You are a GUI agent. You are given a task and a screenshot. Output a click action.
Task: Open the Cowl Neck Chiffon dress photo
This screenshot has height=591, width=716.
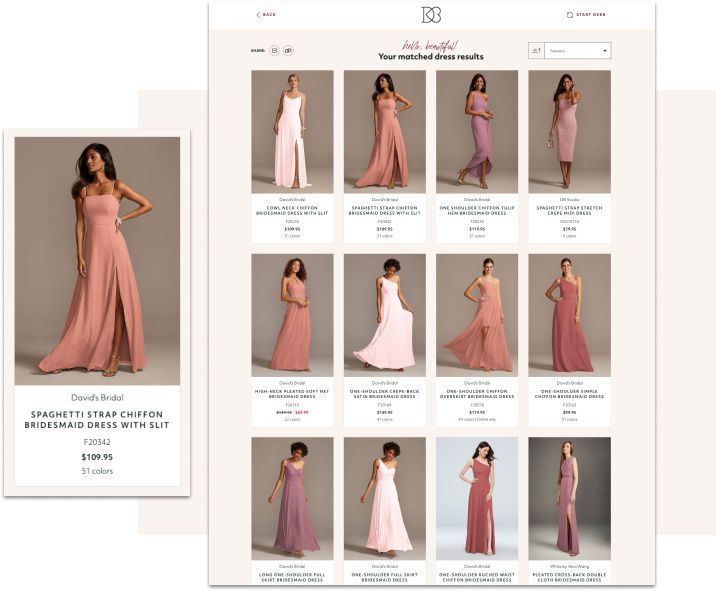[x=292, y=132]
